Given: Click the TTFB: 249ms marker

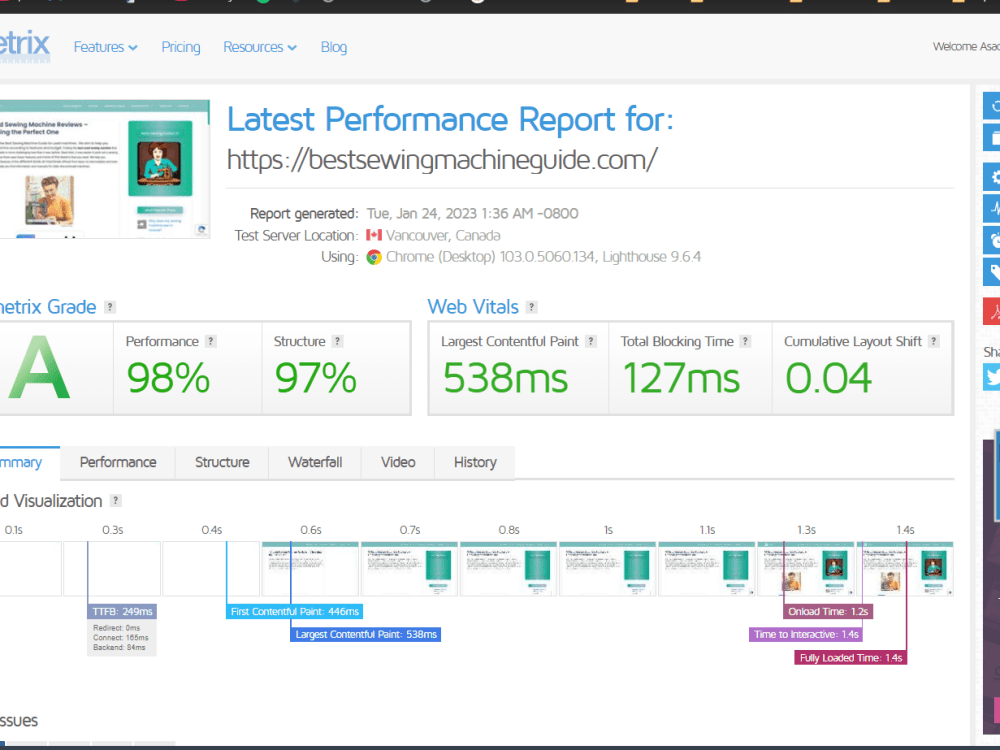Looking at the screenshot, I should click(122, 612).
